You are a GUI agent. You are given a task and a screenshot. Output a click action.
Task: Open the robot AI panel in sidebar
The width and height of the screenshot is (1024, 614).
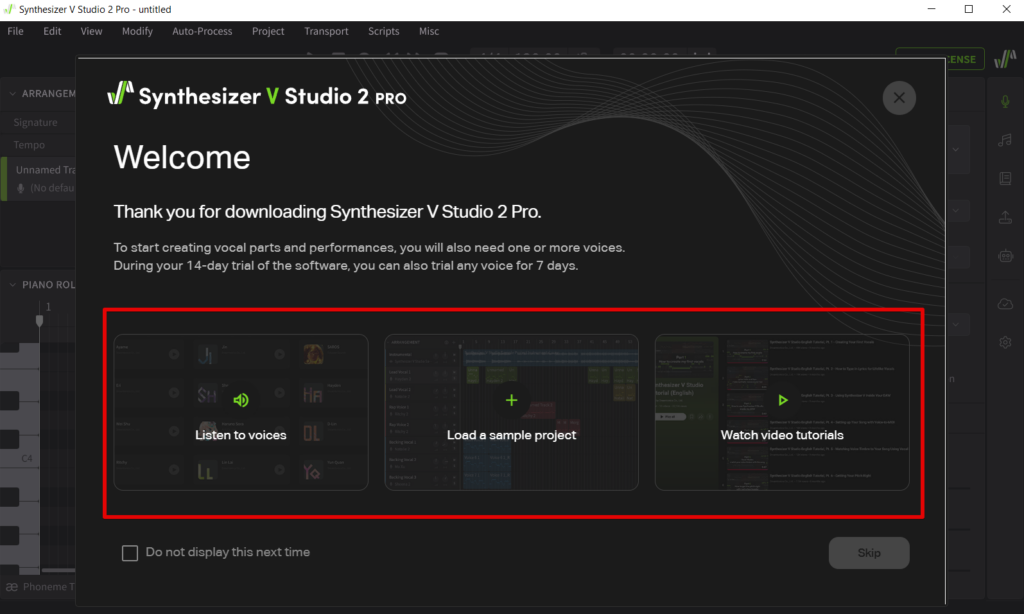1005,255
